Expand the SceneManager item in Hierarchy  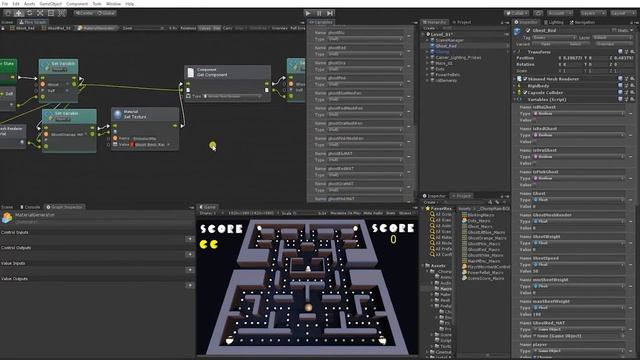(428, 40)
